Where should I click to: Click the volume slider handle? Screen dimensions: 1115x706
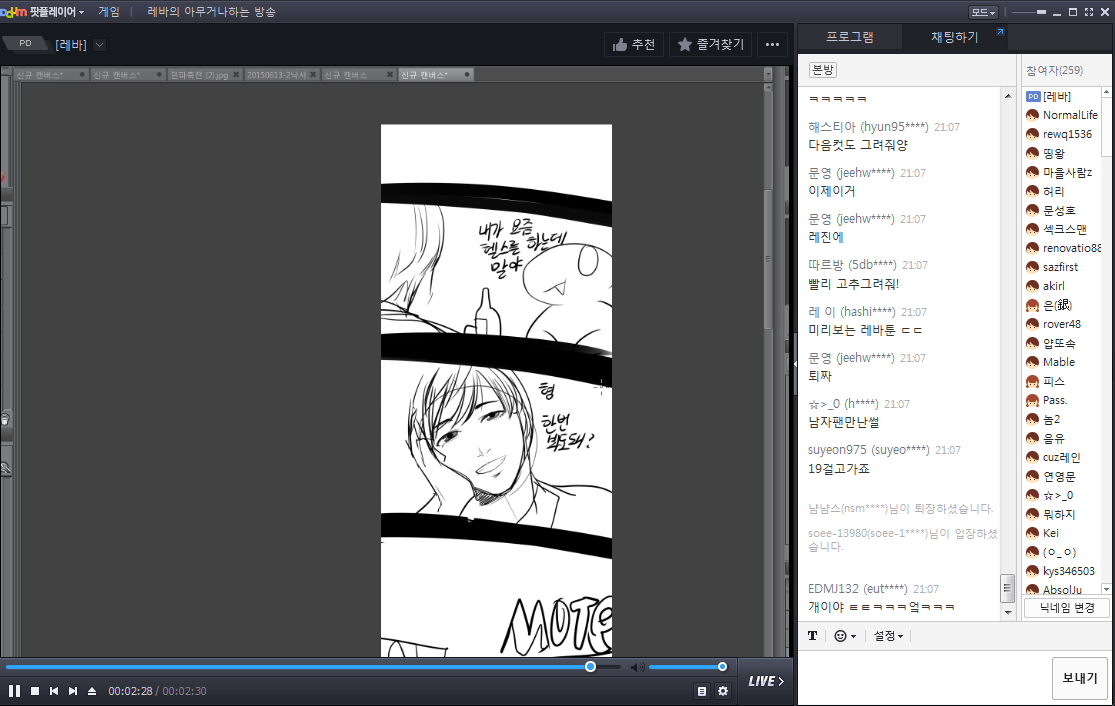tap(722, 667)
